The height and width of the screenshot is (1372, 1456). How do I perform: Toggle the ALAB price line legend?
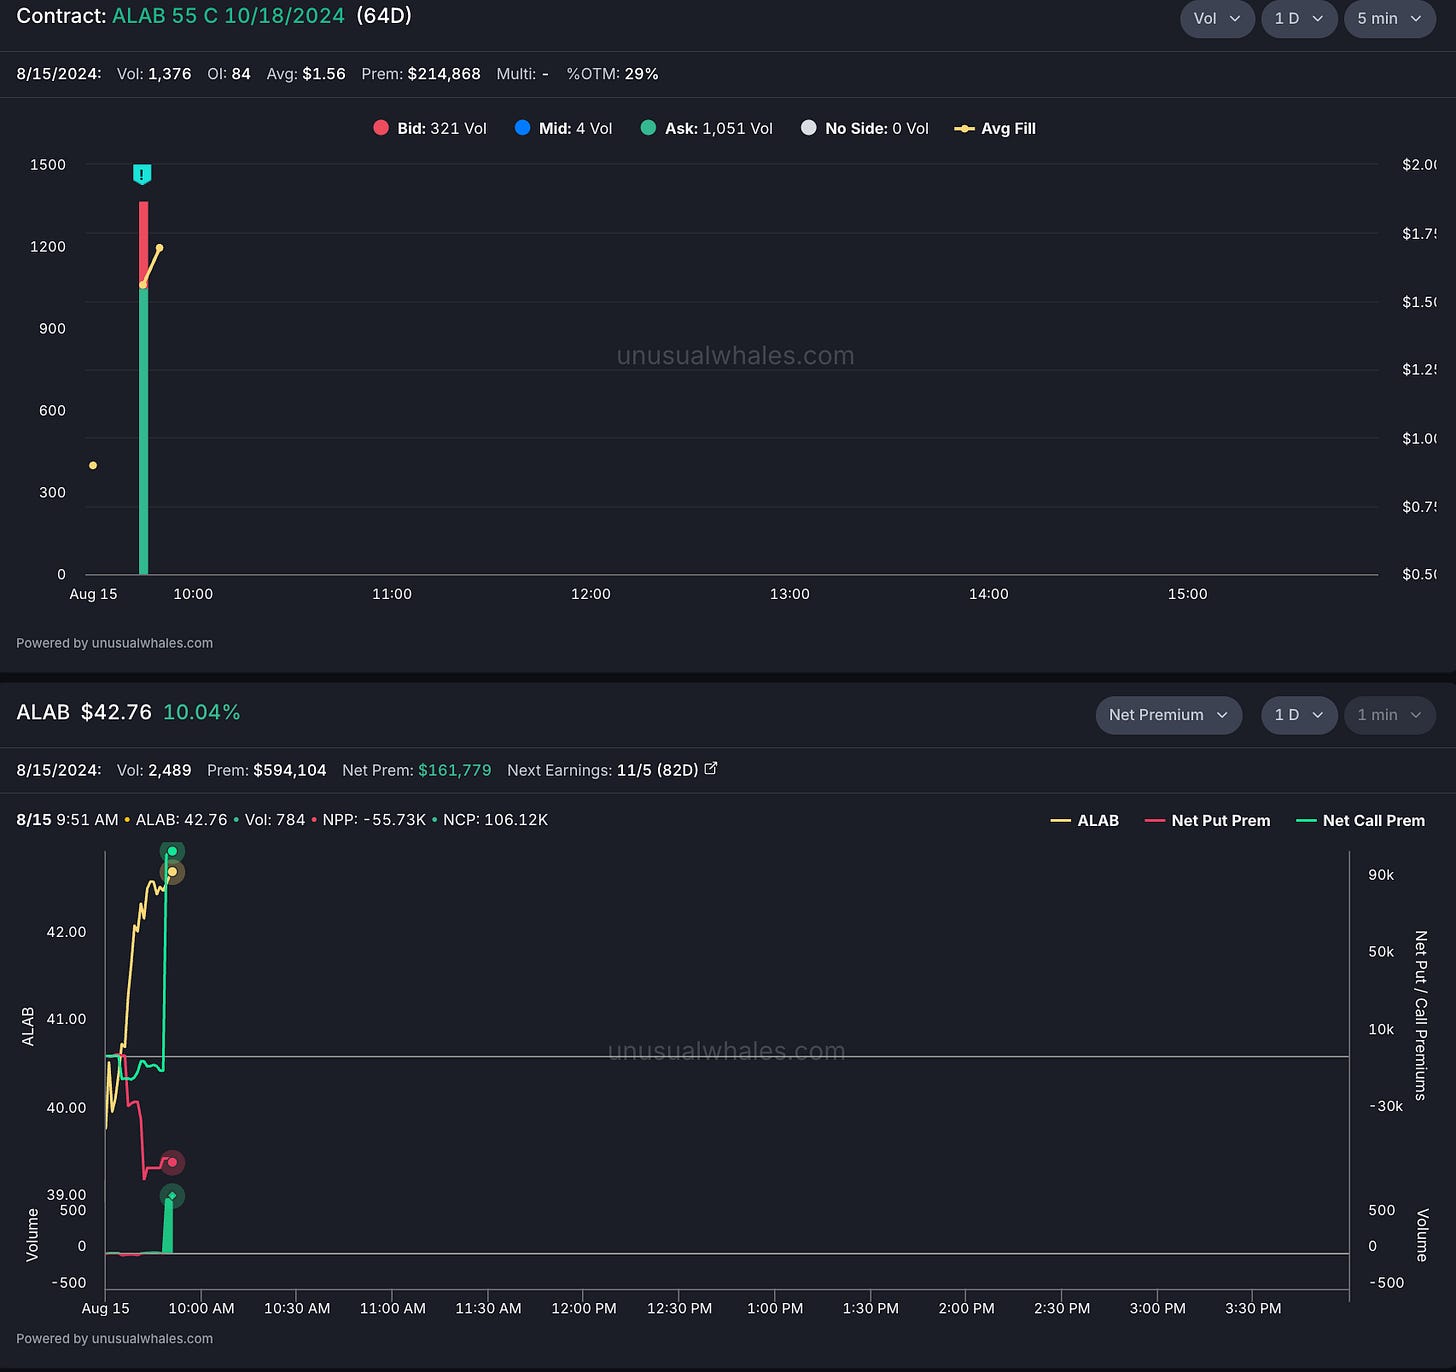click(1085, 820)
